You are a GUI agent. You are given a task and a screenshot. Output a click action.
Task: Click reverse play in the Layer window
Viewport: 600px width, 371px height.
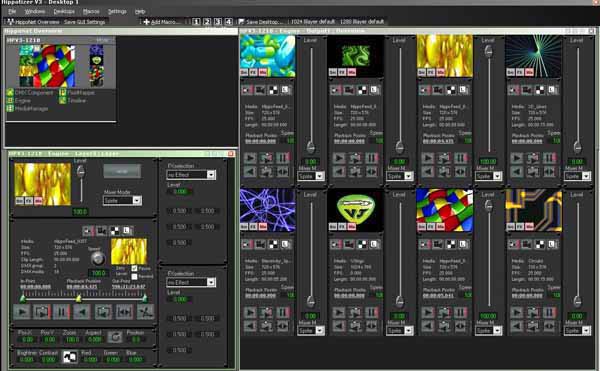[x=82, y=312]
